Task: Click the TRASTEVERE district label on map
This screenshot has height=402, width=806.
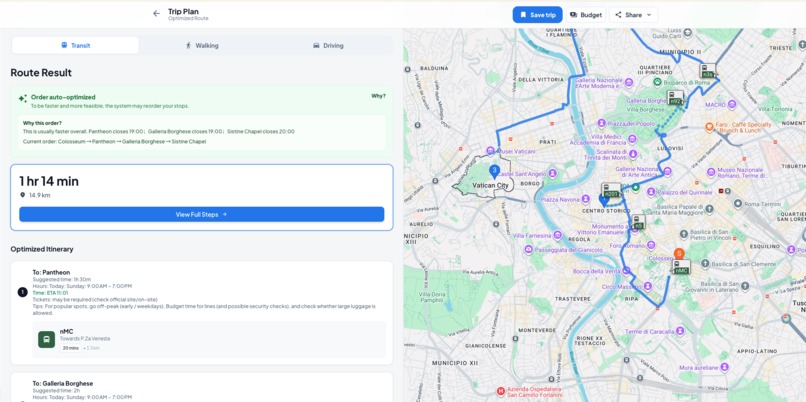Action: (573, 299)
